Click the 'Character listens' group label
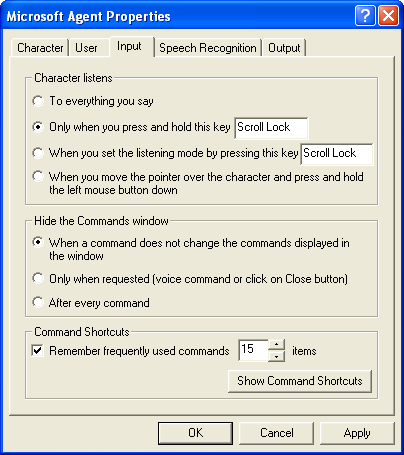404x455 pixels. point(73,78)
